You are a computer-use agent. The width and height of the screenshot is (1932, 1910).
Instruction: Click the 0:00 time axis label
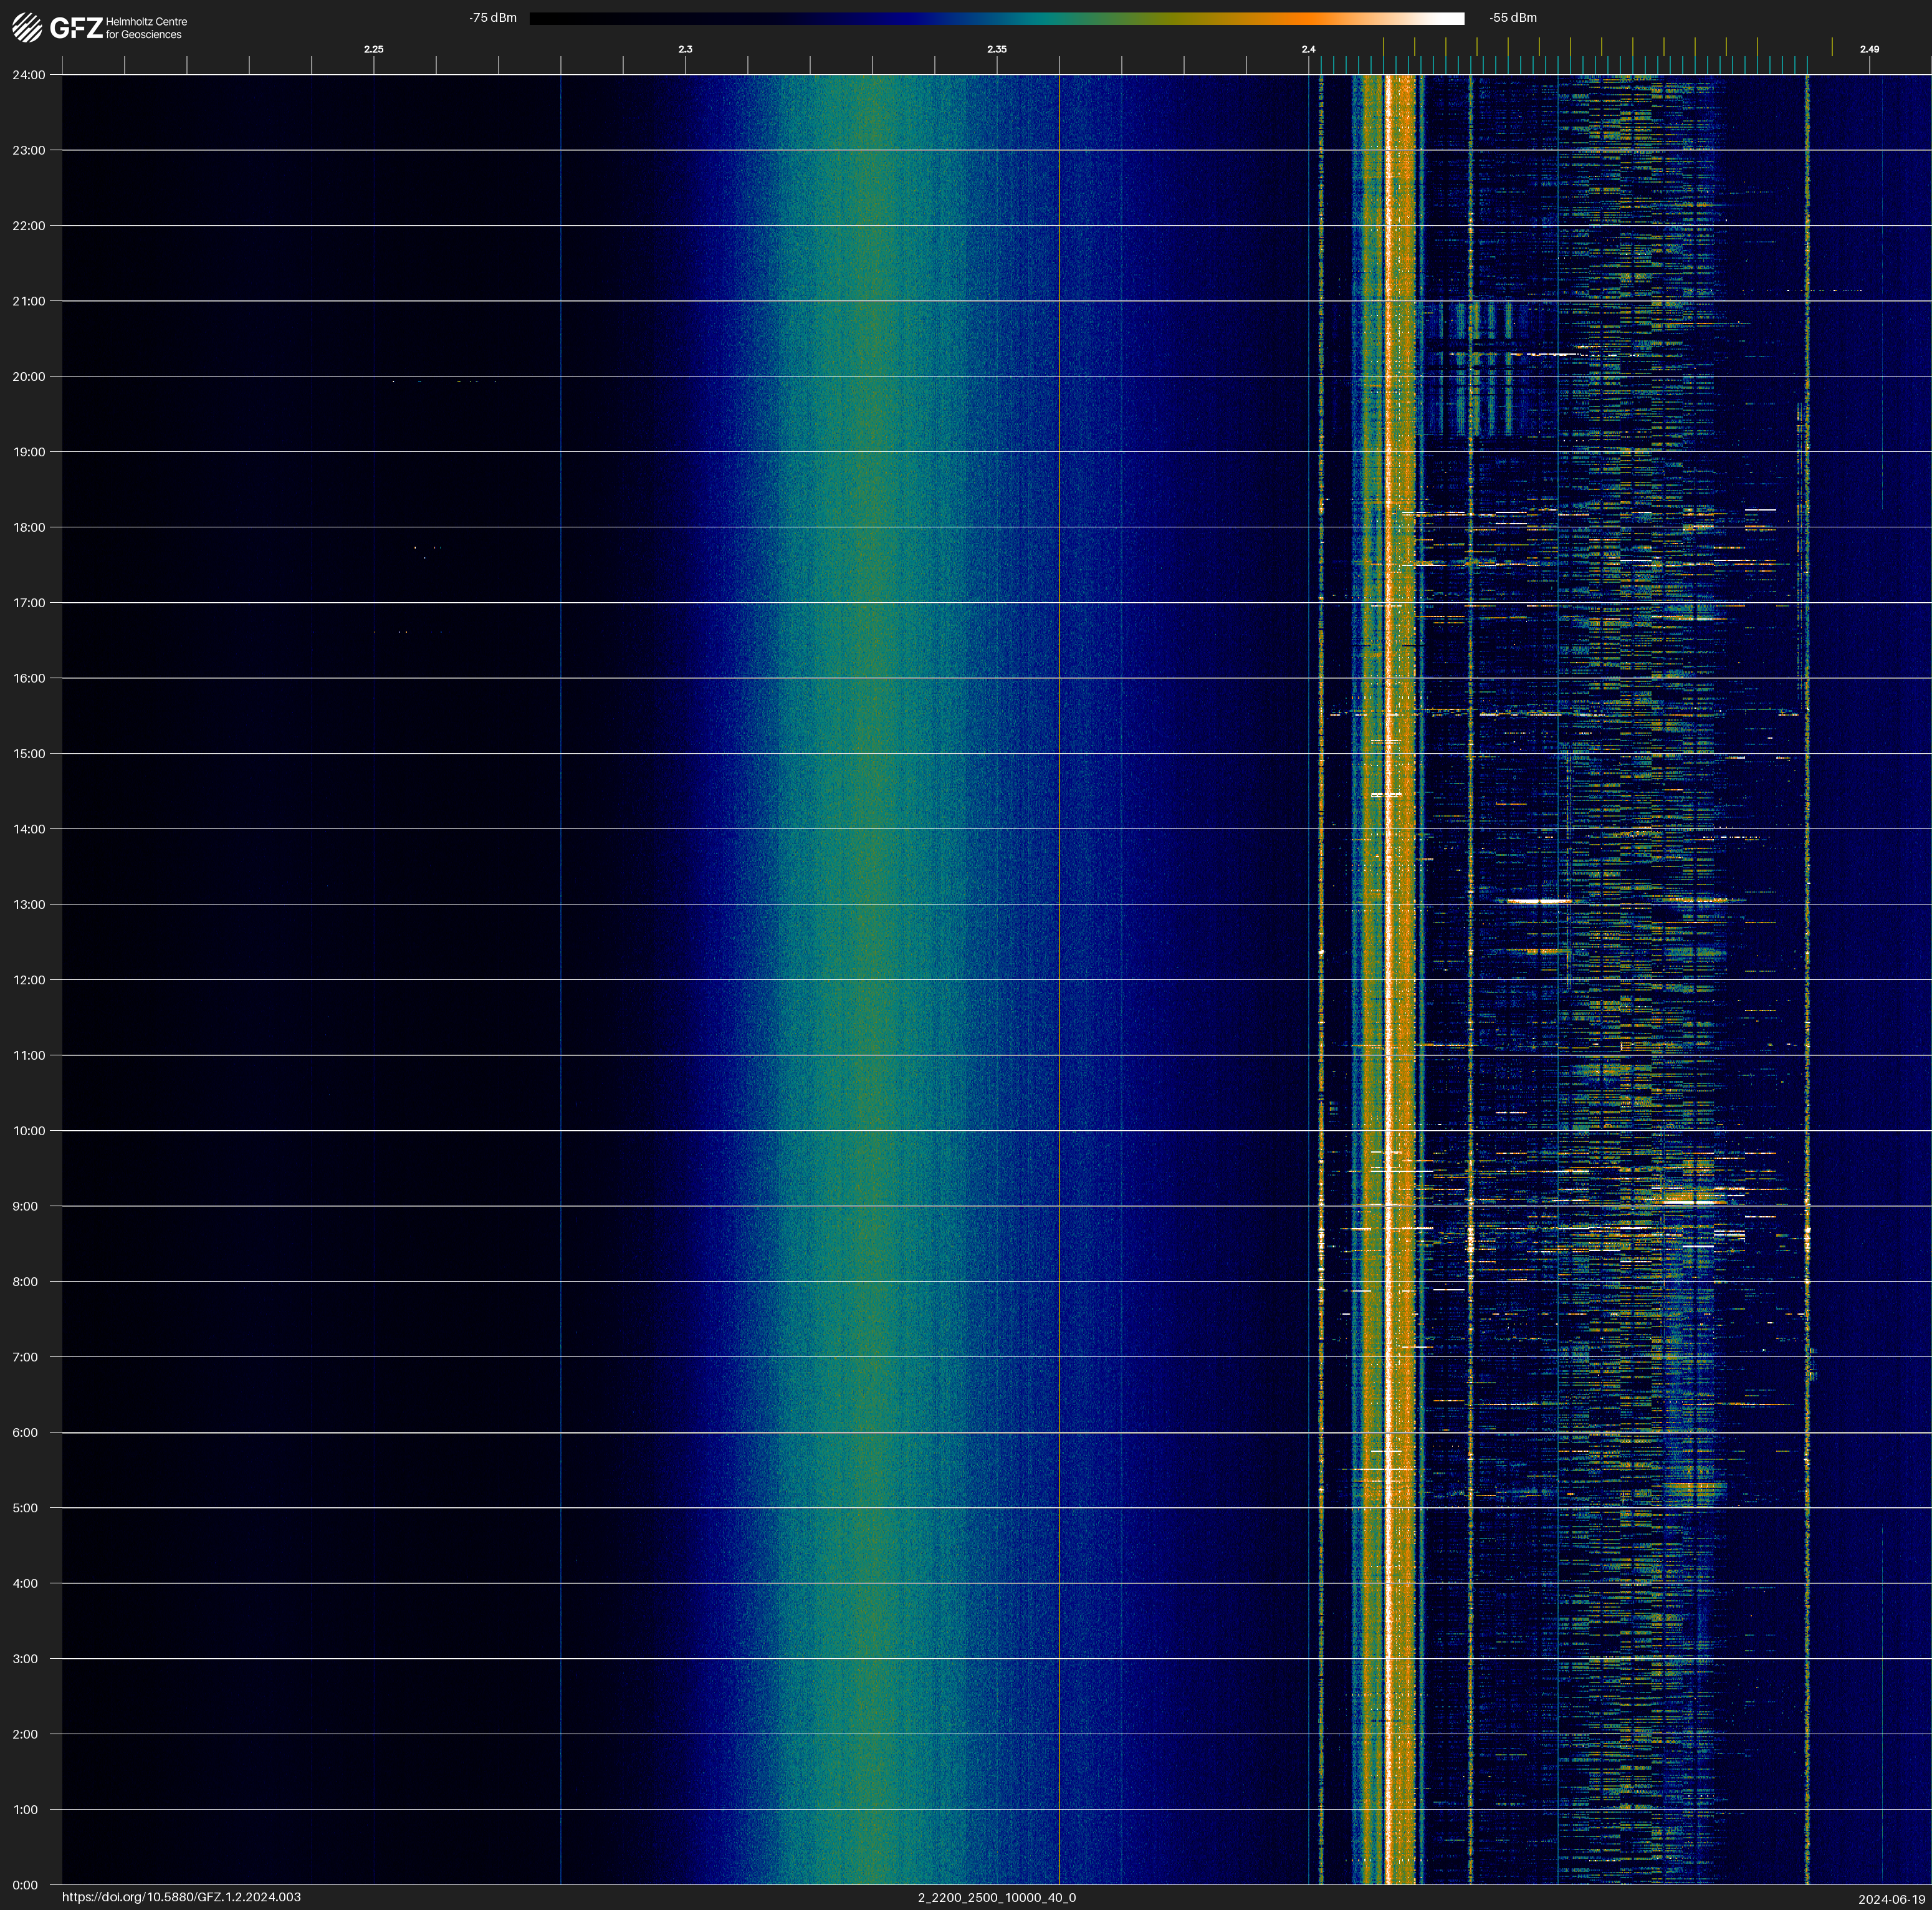tap(26, 1885)
